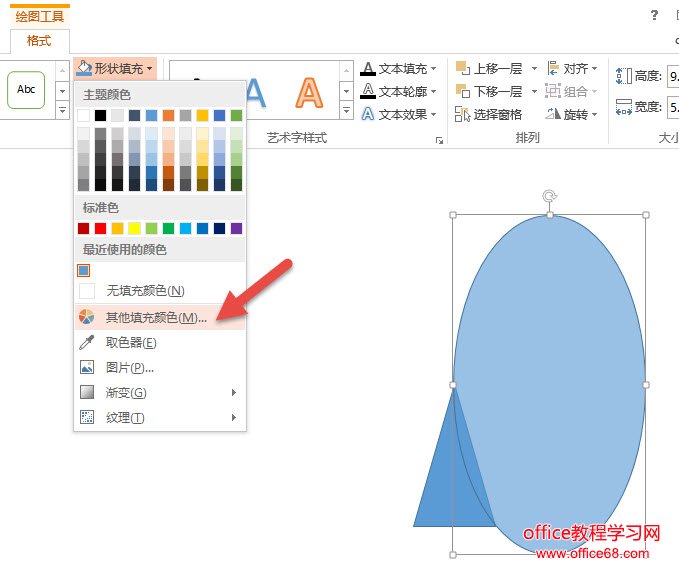679x570 pixels.
Task: Open the 下移一层 dropdown arrow
Action: [x=534, y=91]
